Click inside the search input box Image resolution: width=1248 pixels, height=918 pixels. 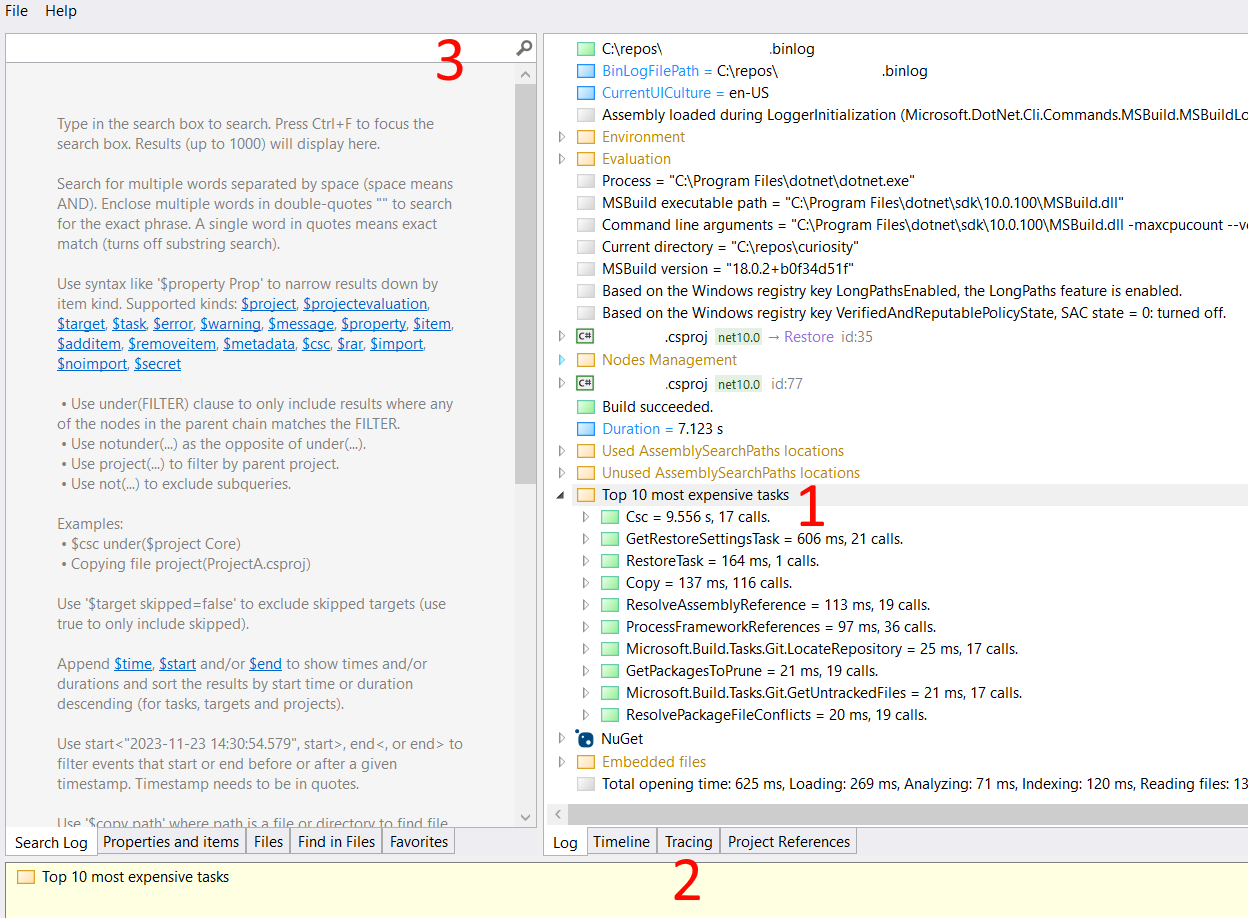click(250, 47)
